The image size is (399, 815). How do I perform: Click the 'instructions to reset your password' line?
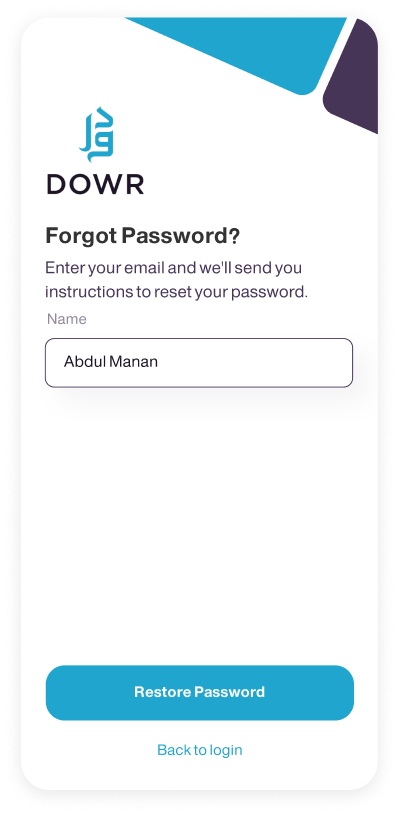click(177, 292)
